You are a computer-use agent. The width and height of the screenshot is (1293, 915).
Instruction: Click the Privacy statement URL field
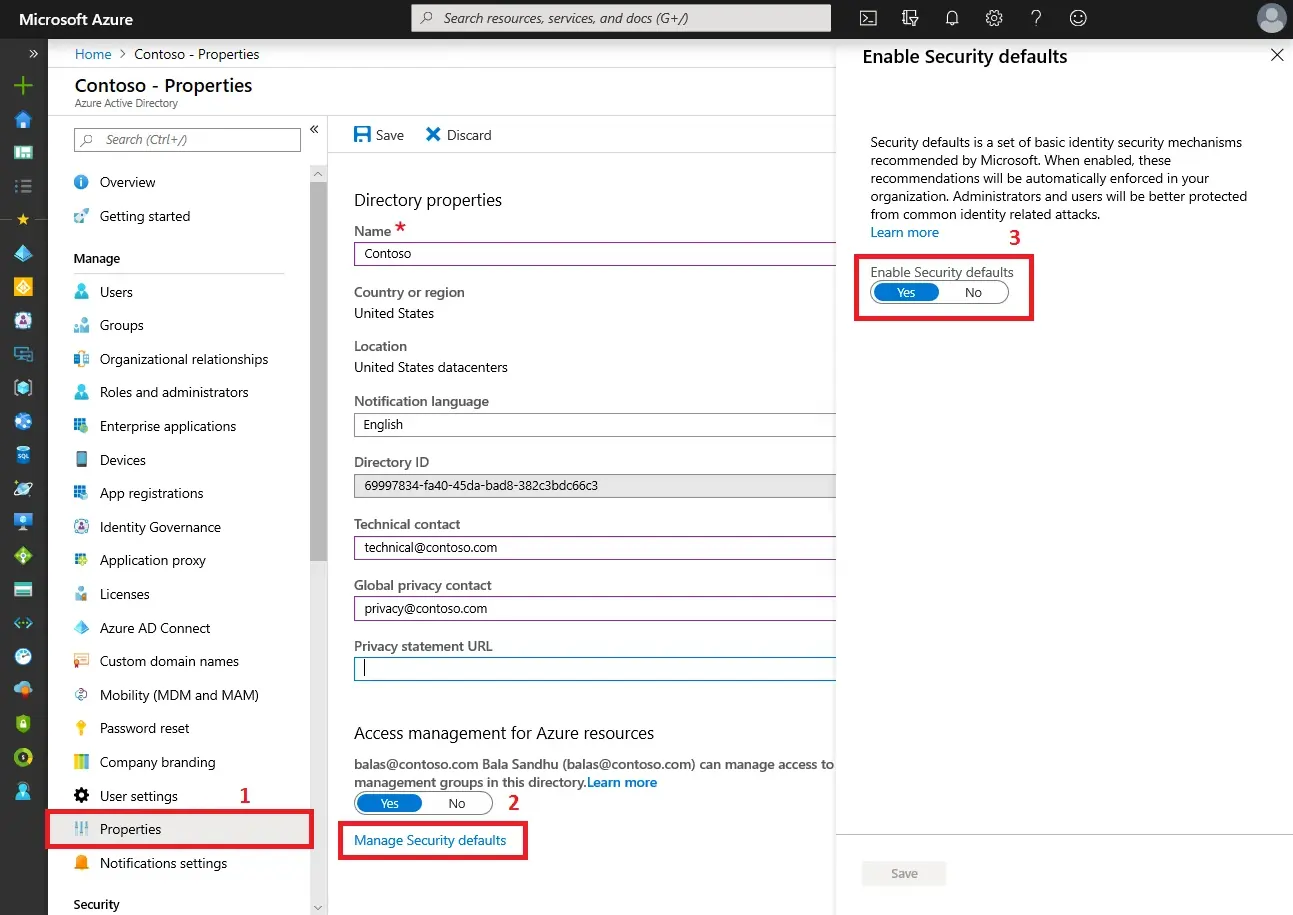click(x=594, y=669)
